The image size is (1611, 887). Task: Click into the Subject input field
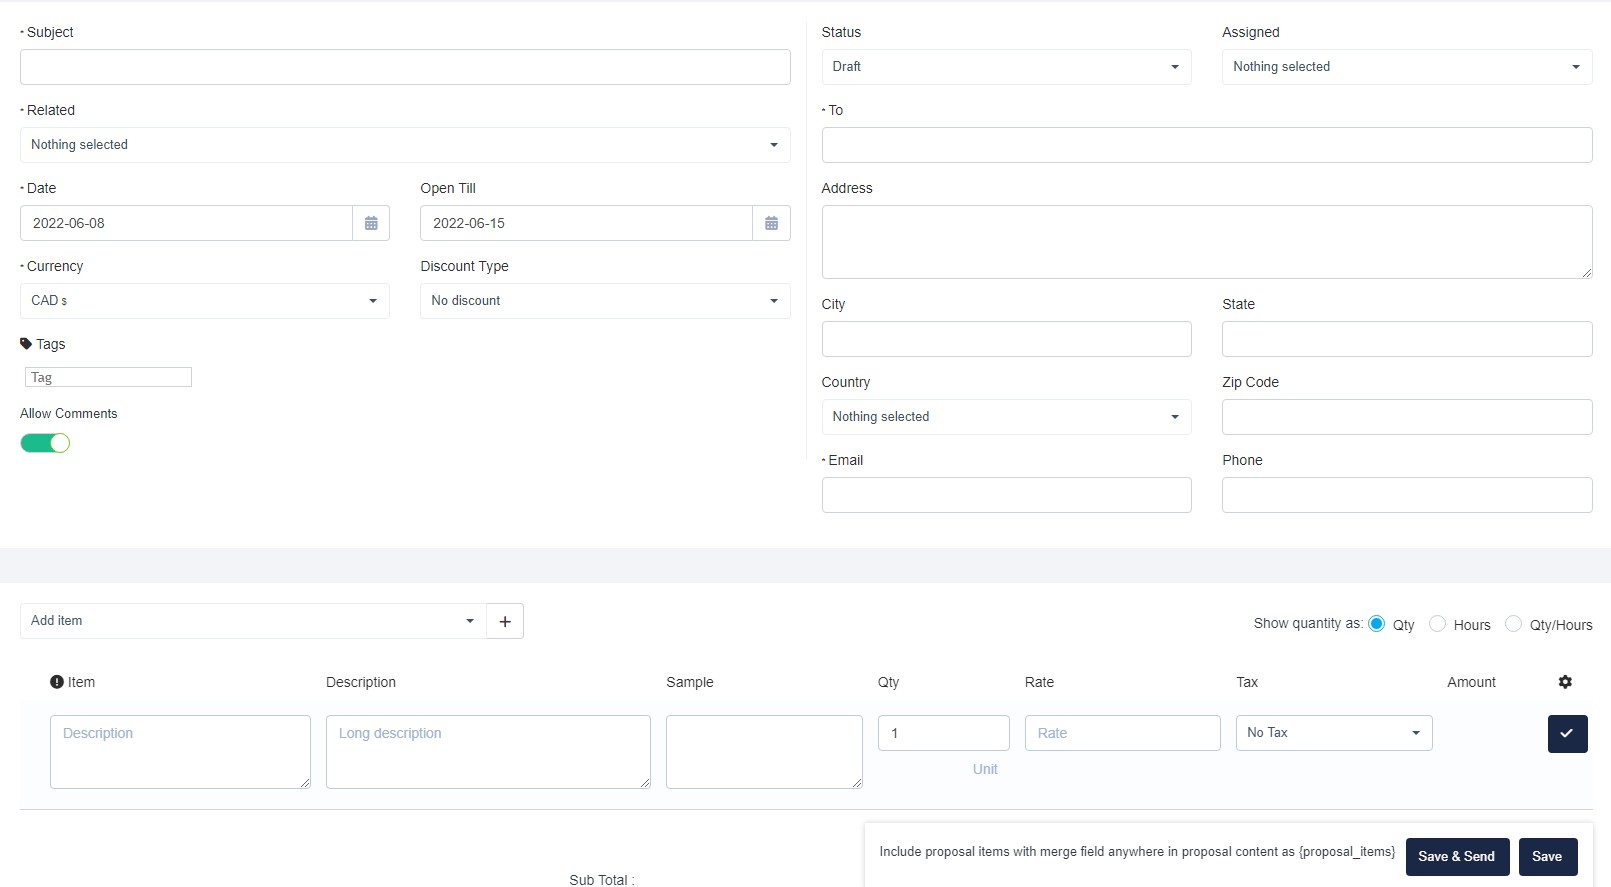[x=405, y=67]
